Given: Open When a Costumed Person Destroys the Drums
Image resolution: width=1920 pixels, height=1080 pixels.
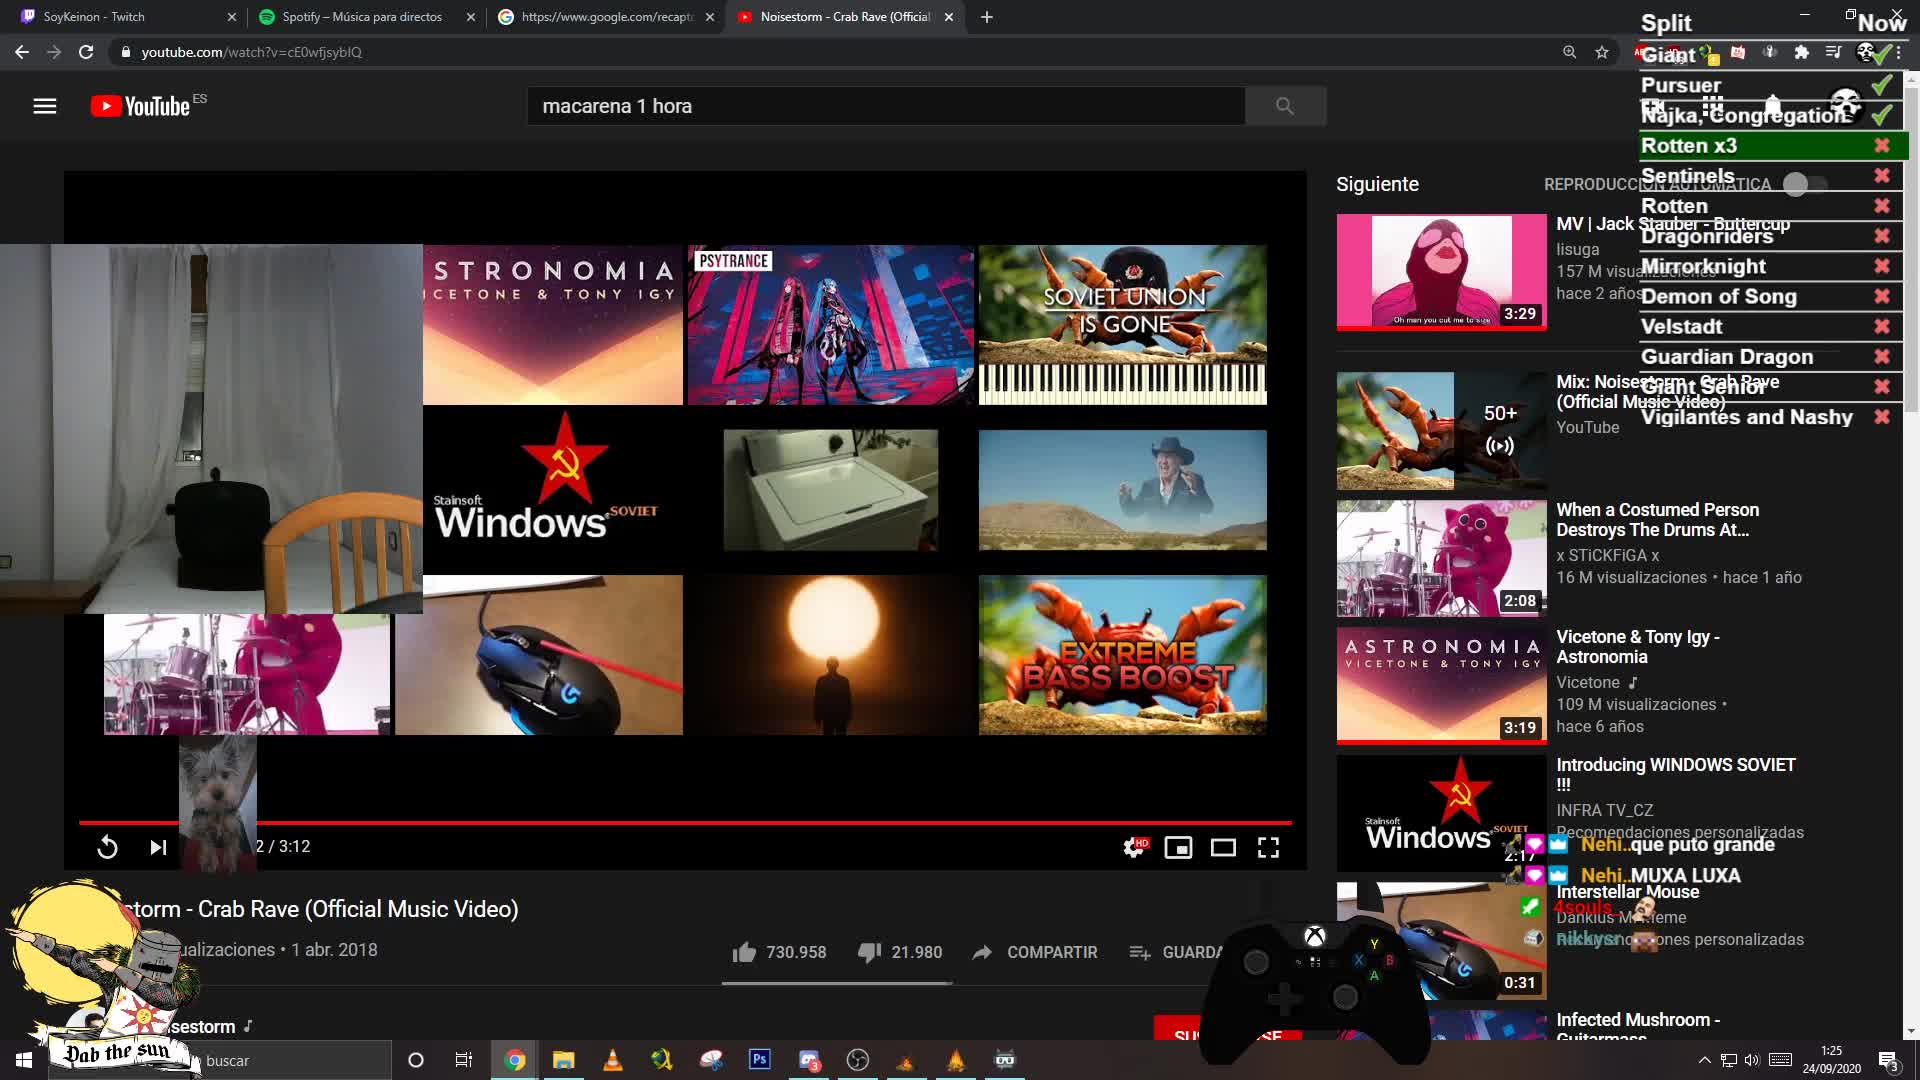Looking at the screenshot, I should pyautogui.click(x=1657, y=520).
